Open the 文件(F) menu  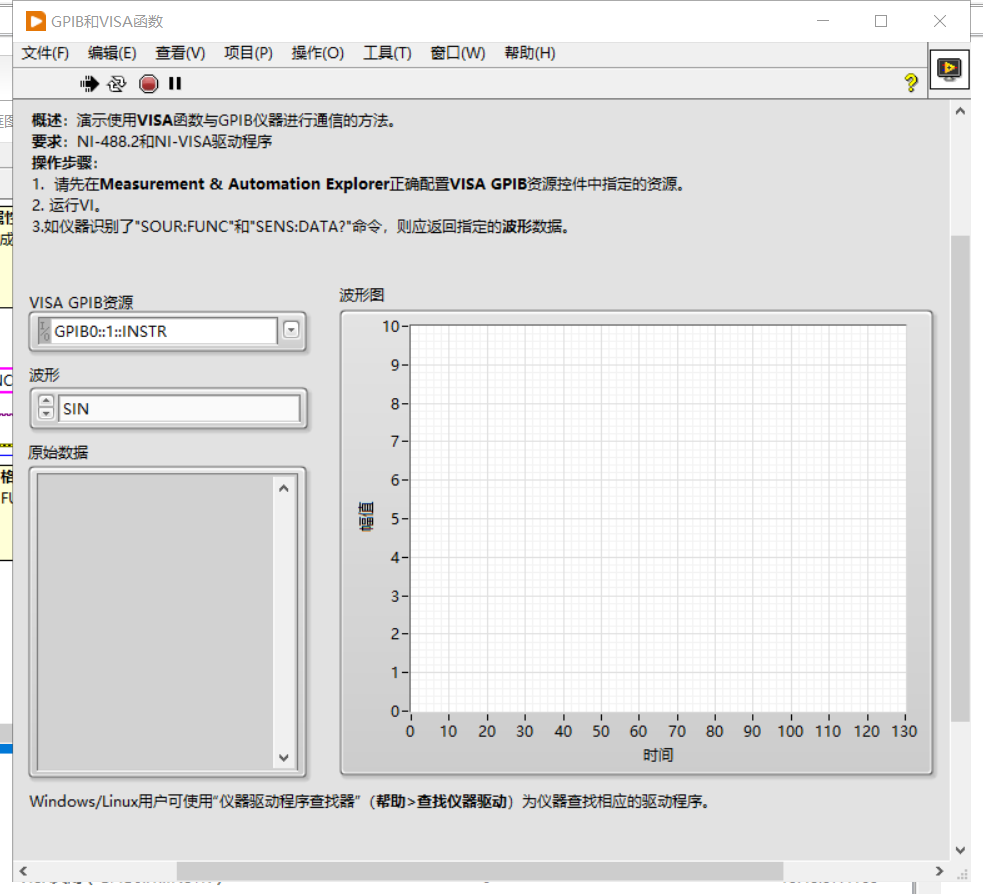coord(45,53)
